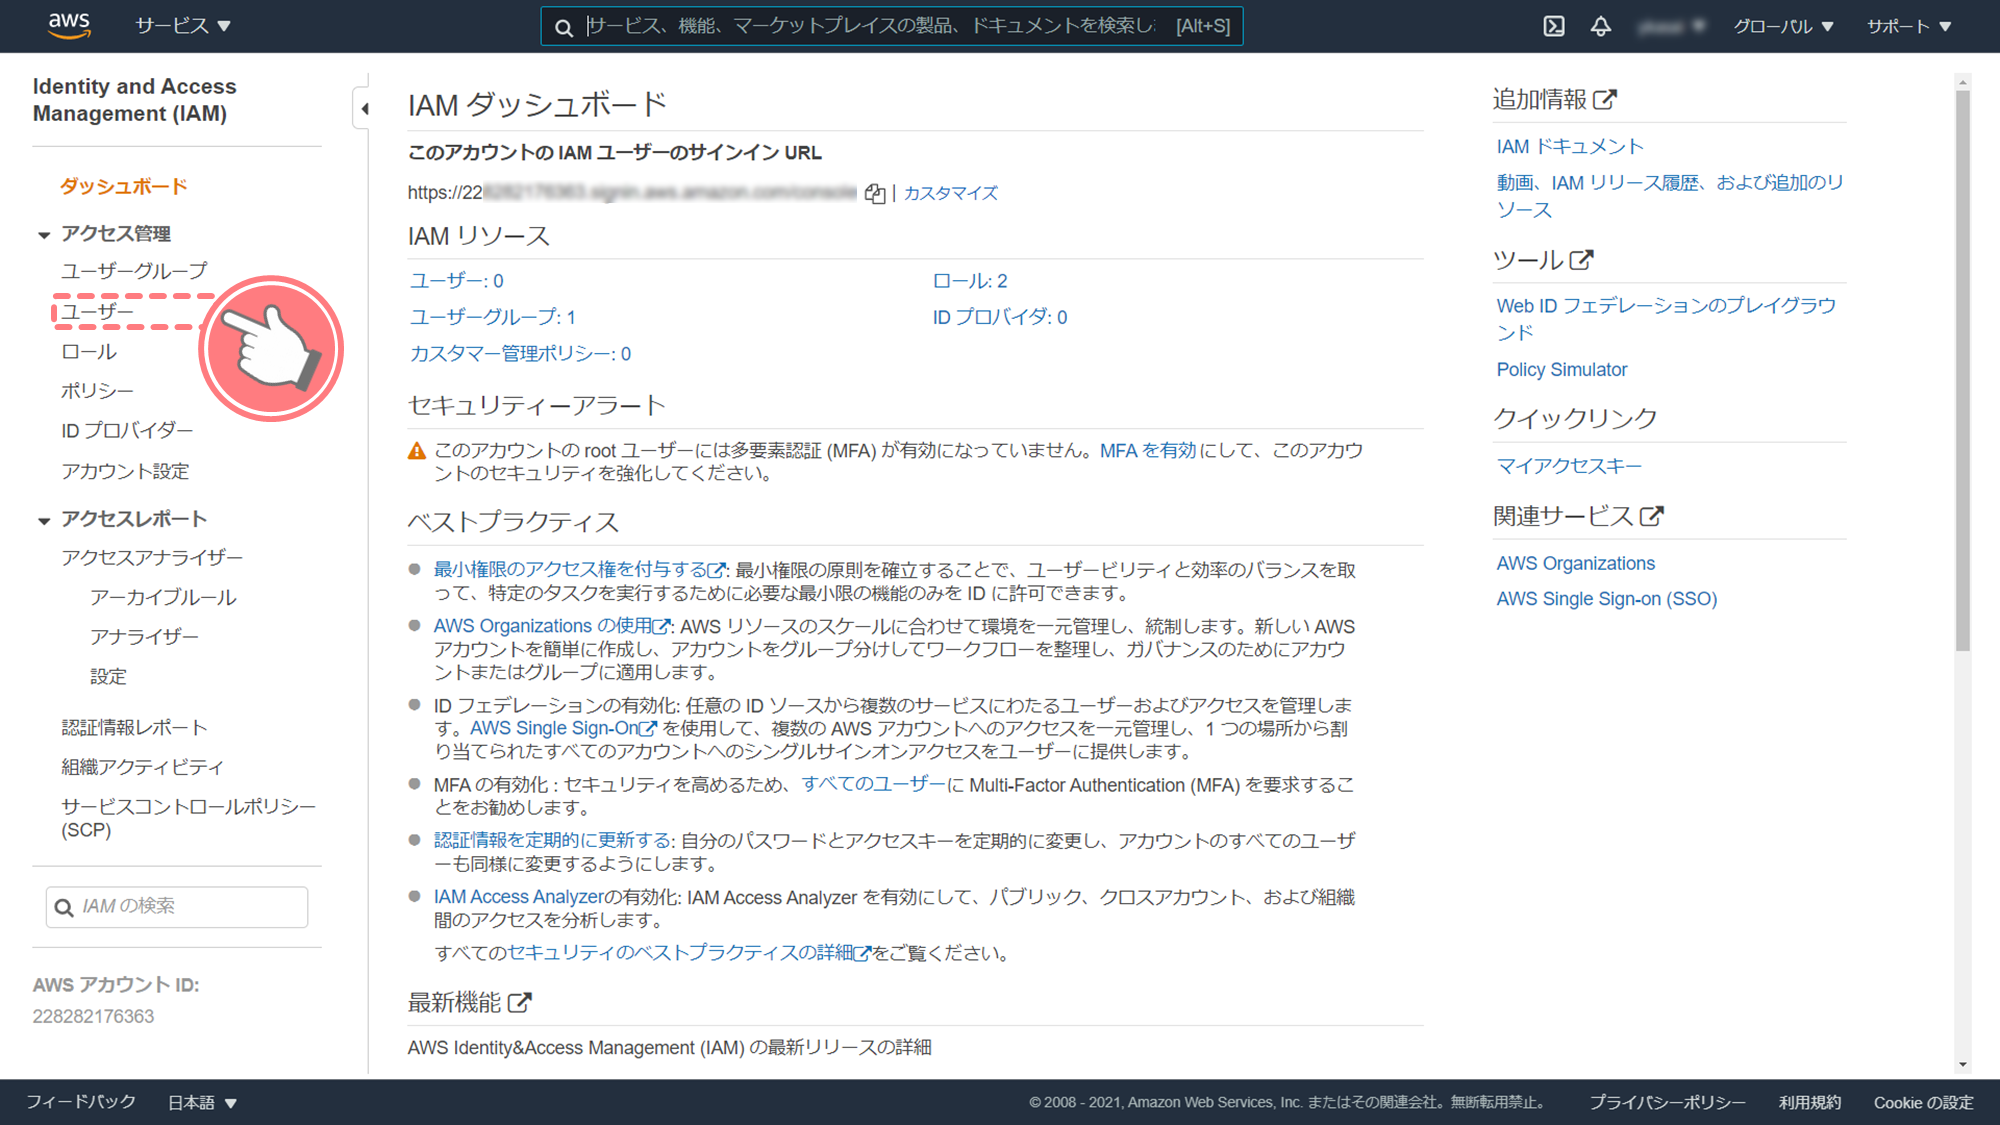Open the ユーザーグループ: 1 resource link

[x=492, y=317]
